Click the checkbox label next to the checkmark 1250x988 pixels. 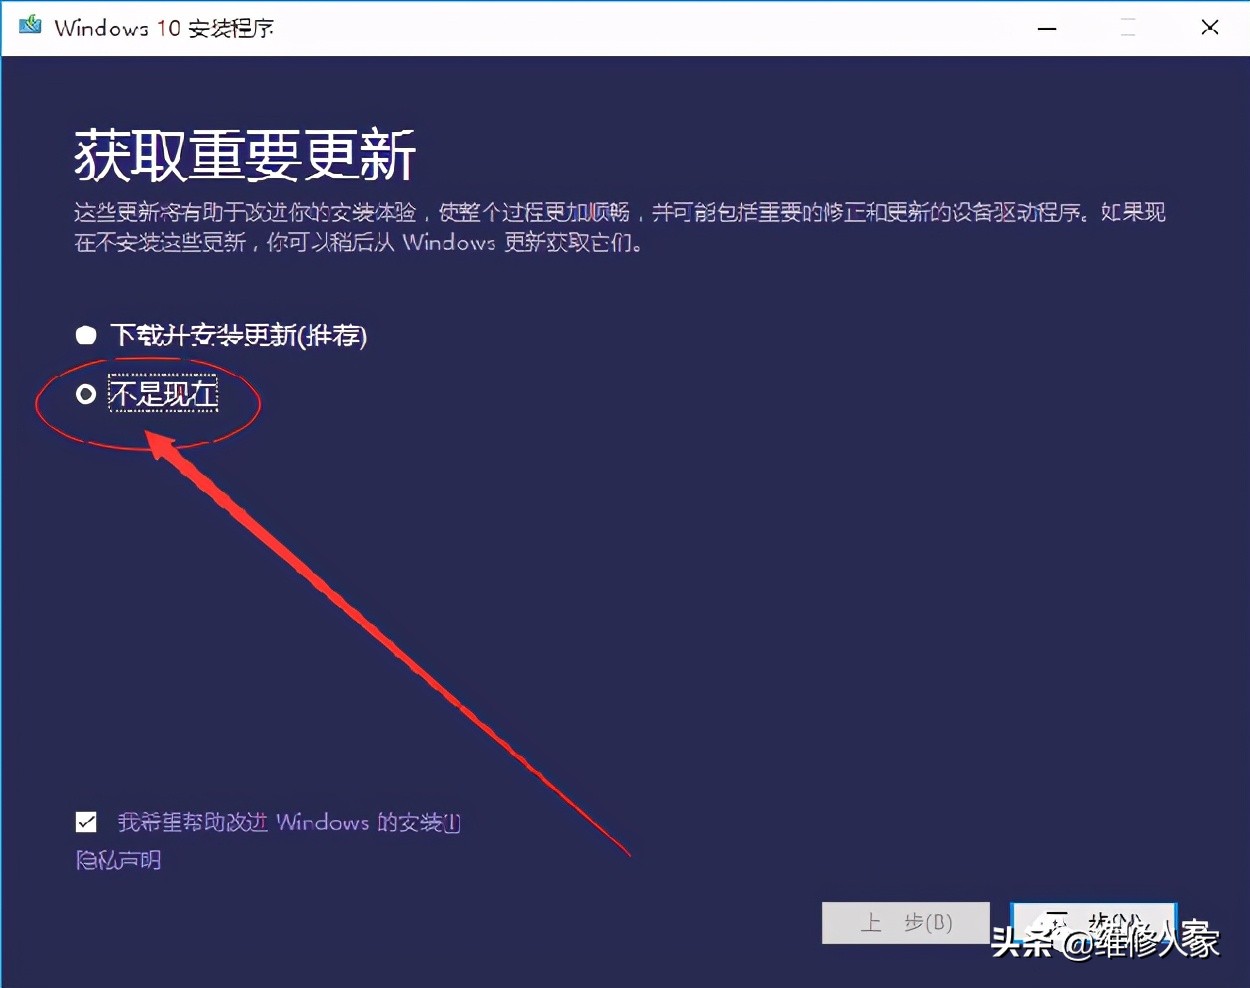pos(288,821)
